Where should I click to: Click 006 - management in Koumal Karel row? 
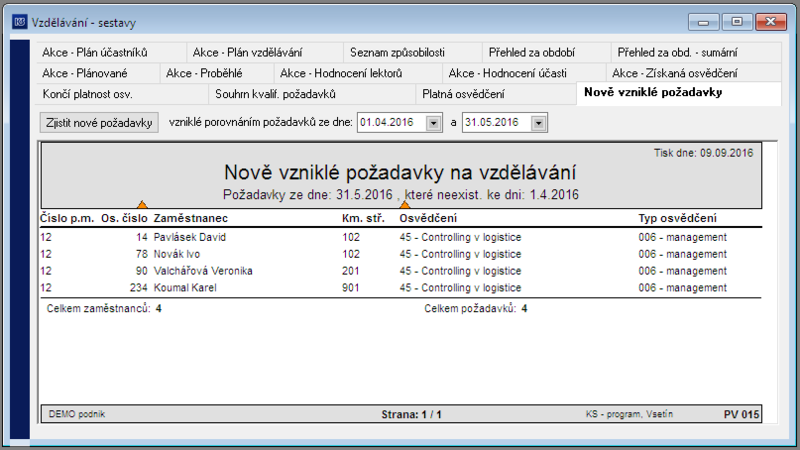tap(683, 288)
